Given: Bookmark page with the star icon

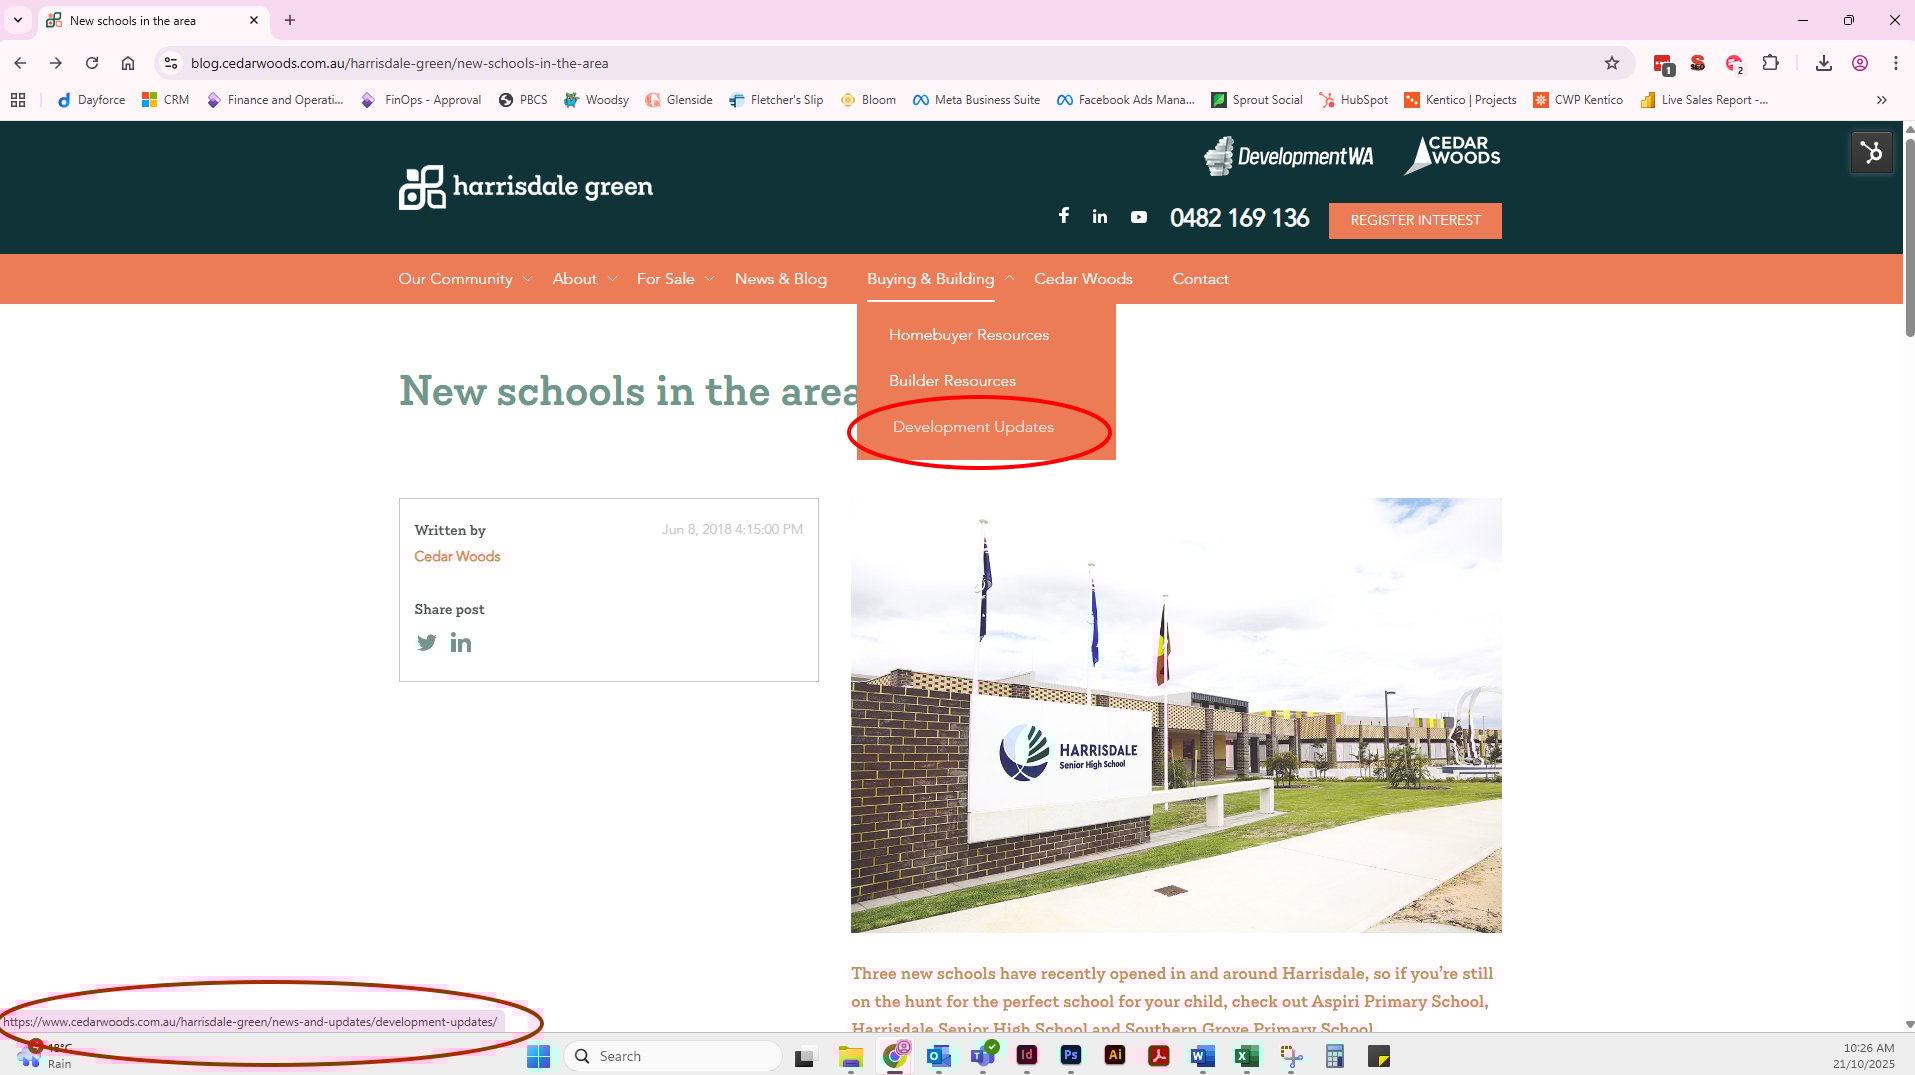Looking at the screenshot, I should tap(1612, 63).
